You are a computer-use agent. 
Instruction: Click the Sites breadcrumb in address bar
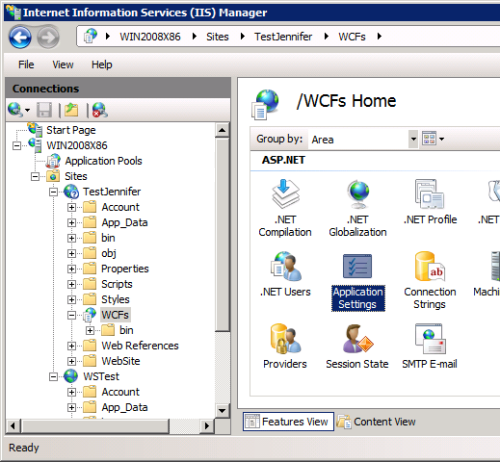tap(217, 37)
